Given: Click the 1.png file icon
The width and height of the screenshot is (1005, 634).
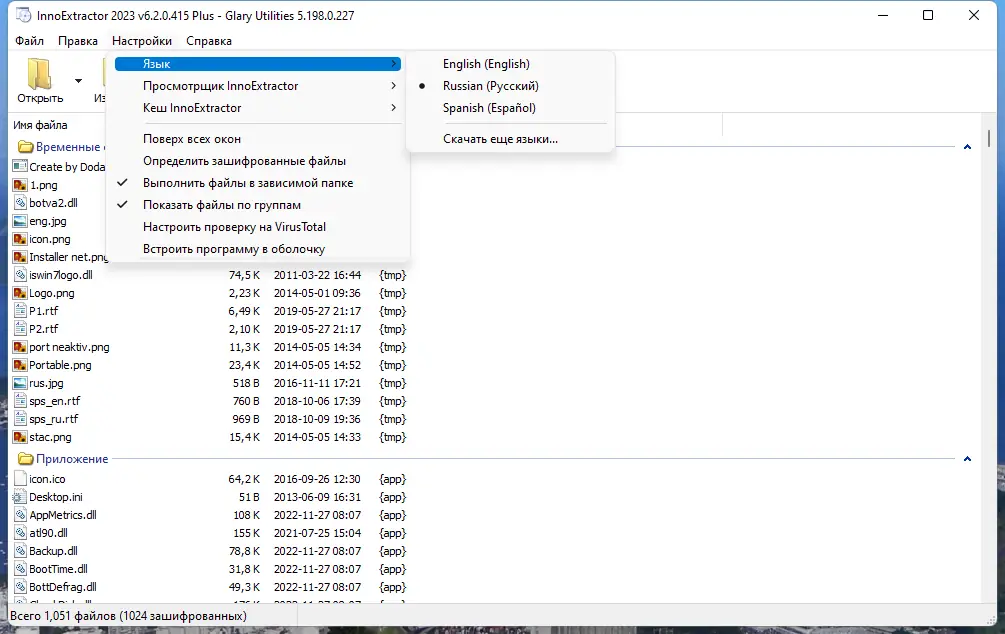Looking at the screenshot, I should 20,185.
